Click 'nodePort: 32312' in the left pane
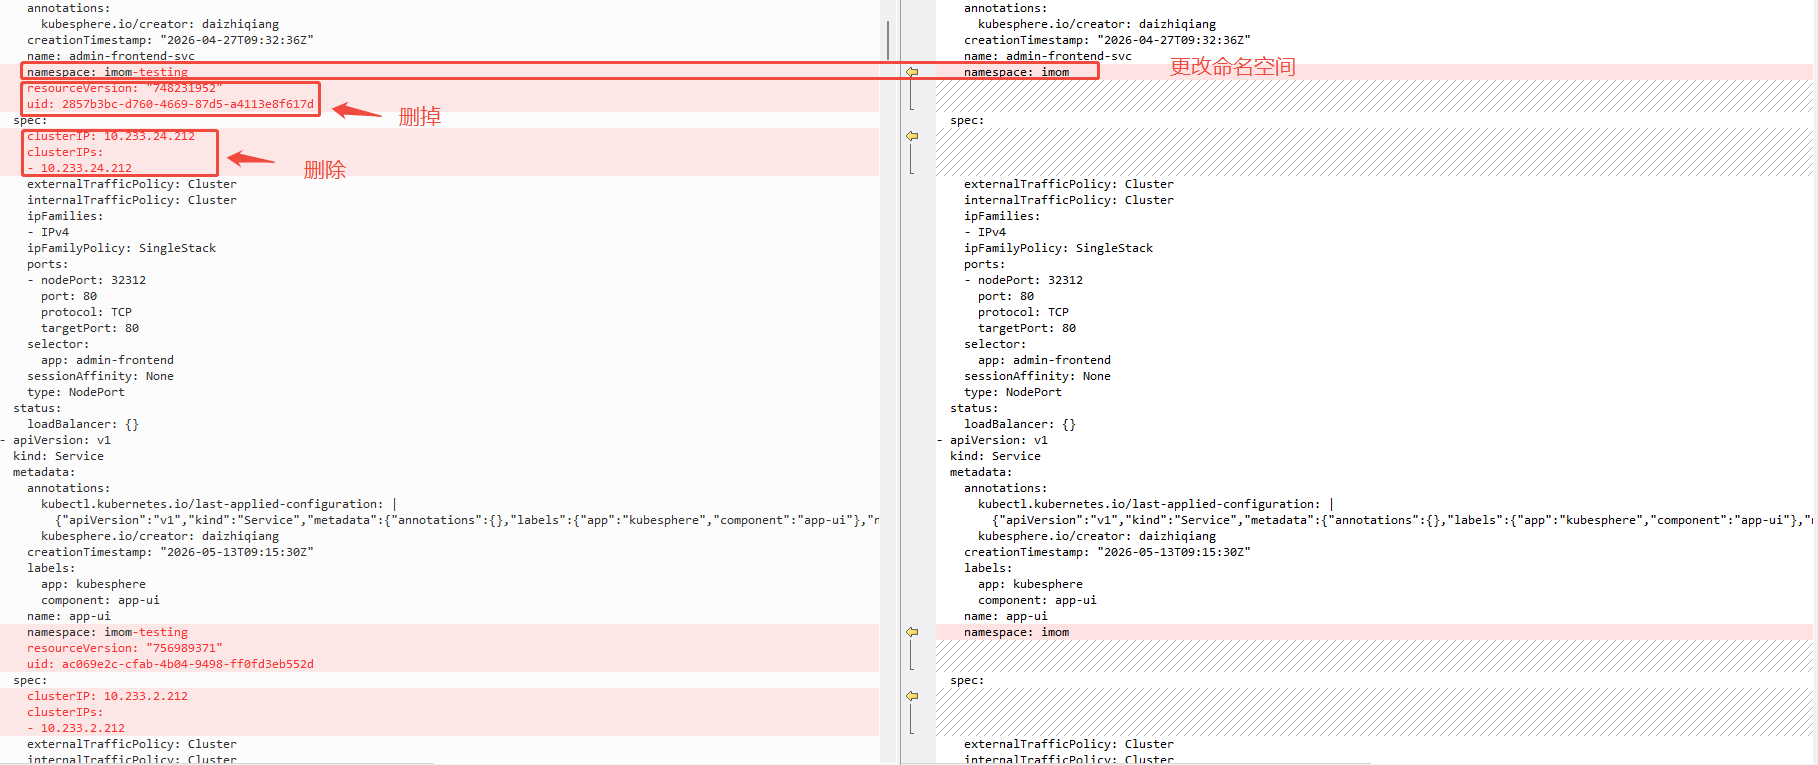Screen dimensions: 1818x765 pos(93,280)
